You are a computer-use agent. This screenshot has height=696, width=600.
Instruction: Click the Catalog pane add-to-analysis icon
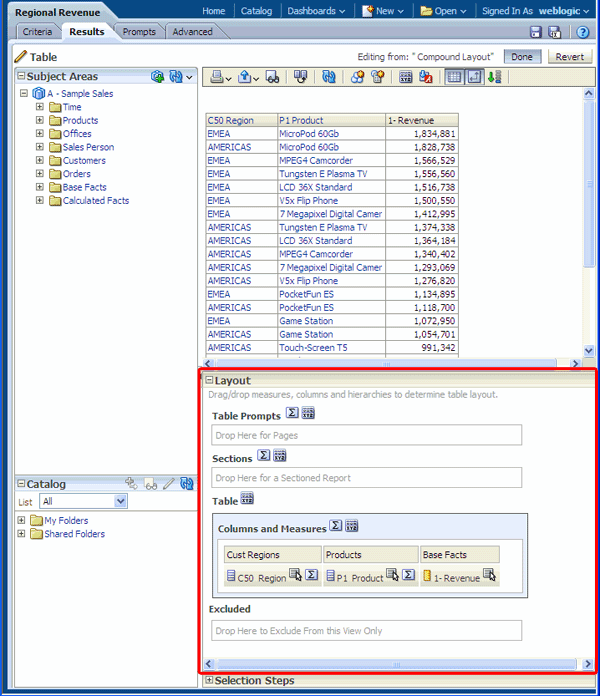(131, 483)
